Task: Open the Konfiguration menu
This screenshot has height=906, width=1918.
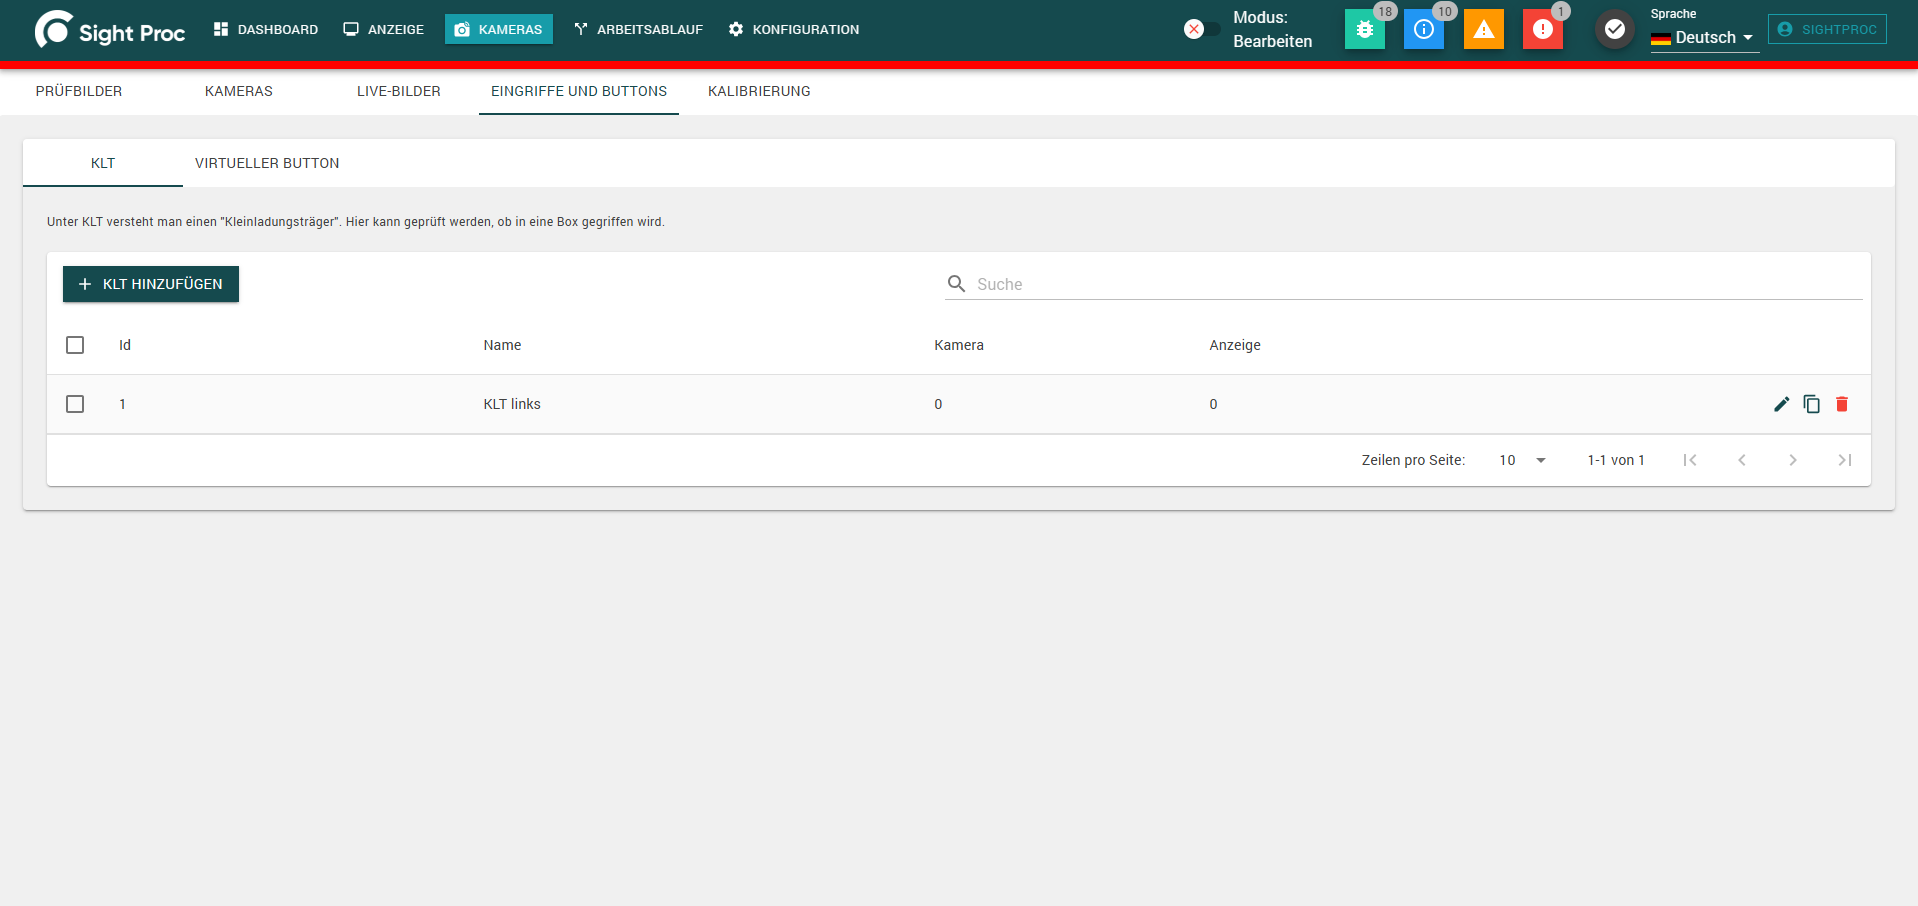Action: click(x=794, y=29)
